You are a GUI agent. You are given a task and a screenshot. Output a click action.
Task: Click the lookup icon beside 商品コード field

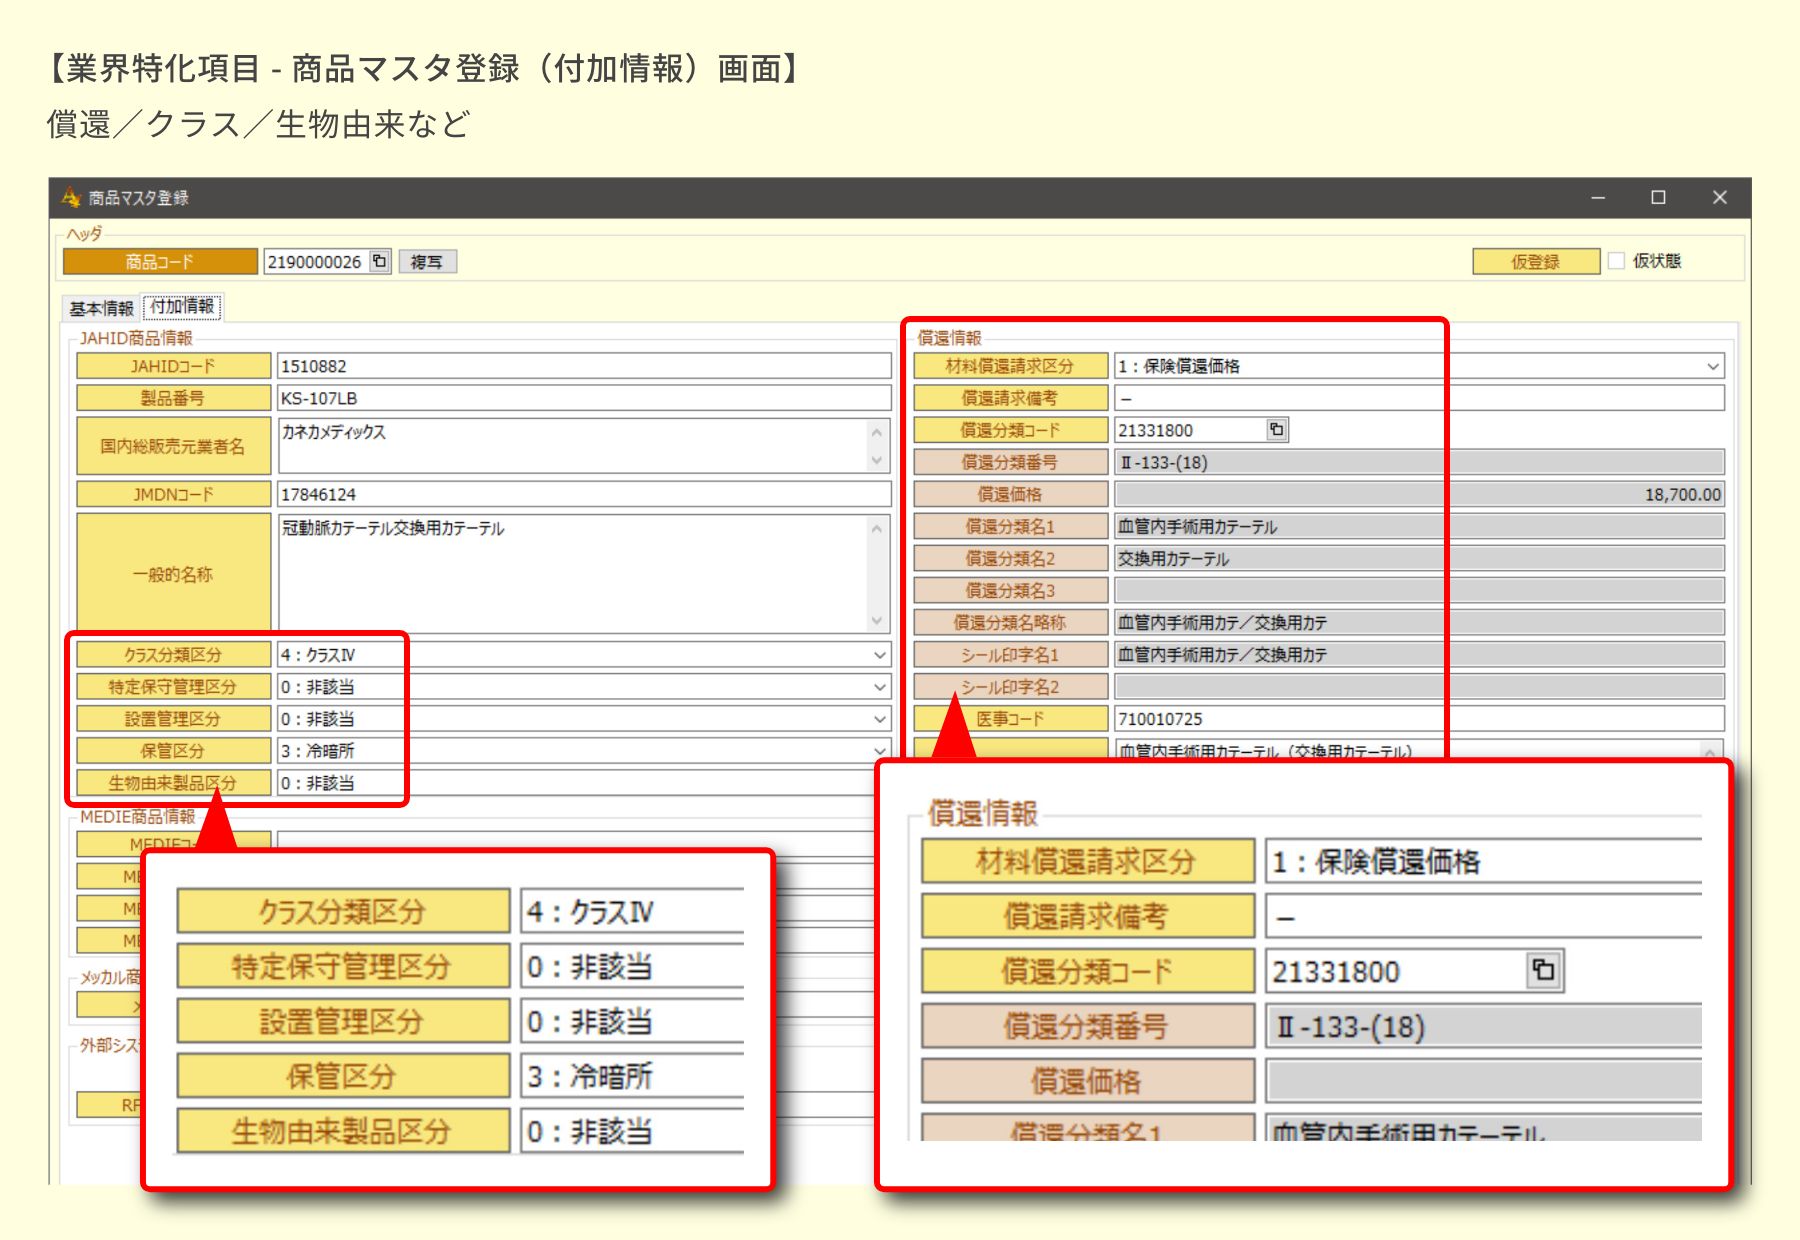pyautogui.click(x=380, y=261)
